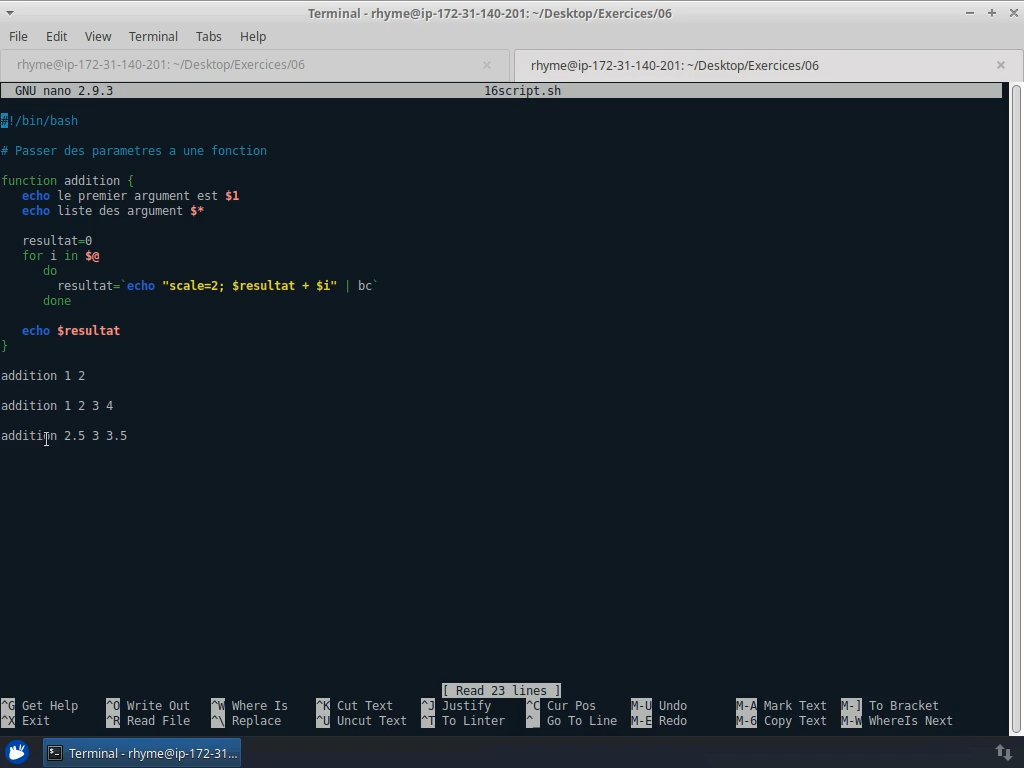Click the Read 23 lines status message

pos(501,690)
